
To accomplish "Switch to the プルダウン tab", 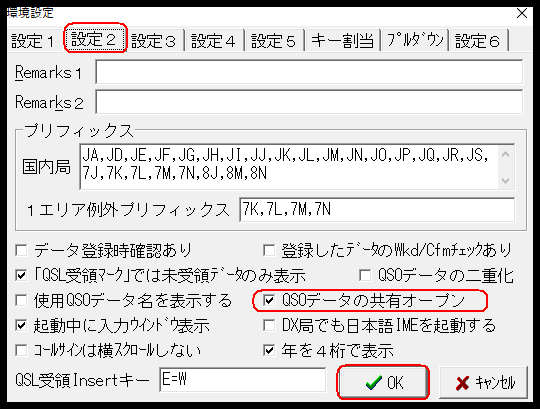I will [415, 41].
